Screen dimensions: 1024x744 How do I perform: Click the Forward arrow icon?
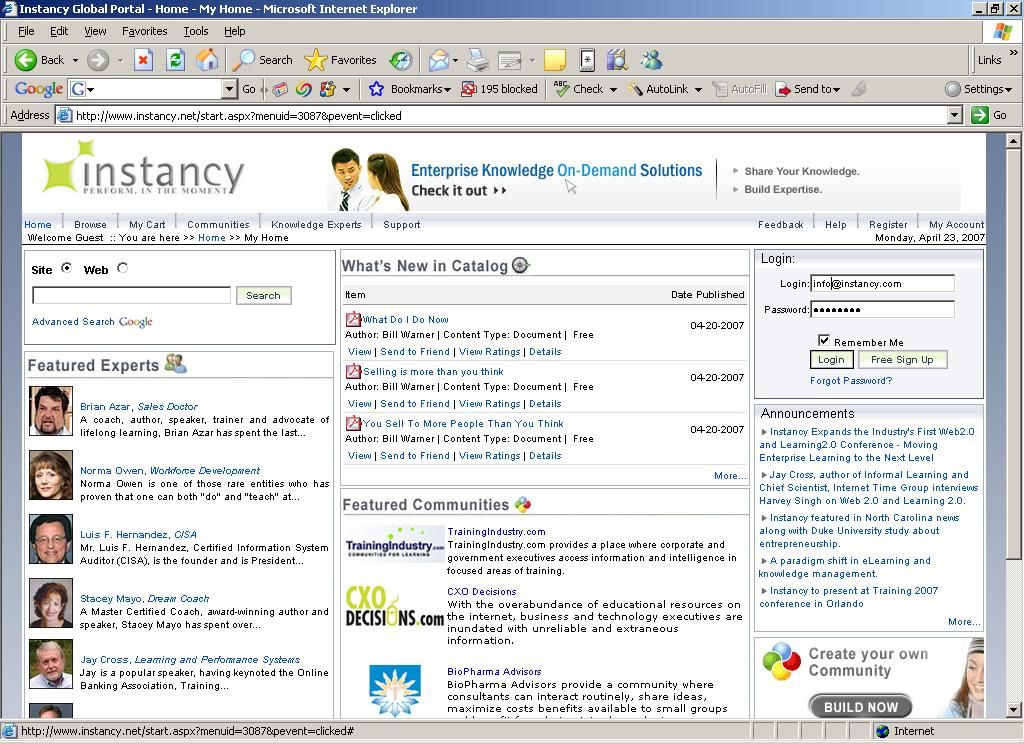coord(98,60)
